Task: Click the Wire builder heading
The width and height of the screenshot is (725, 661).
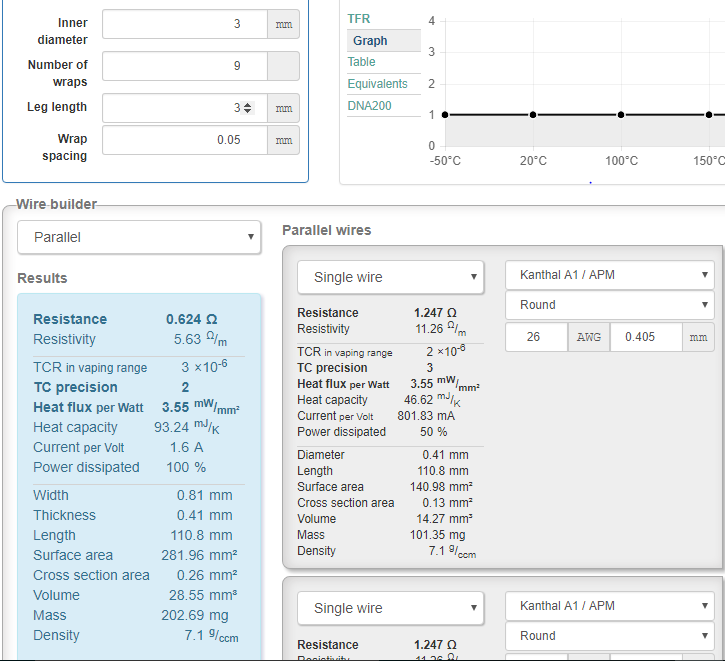Action: pyautogui.click(x=56, y=204)
